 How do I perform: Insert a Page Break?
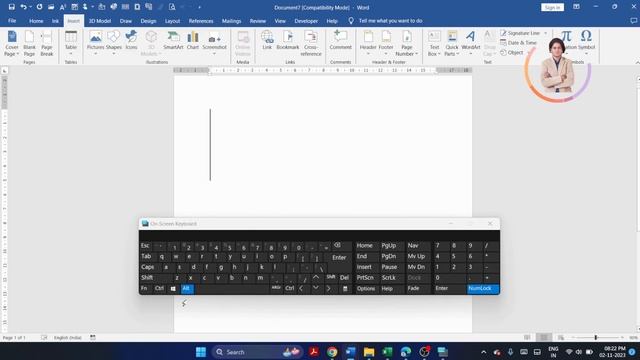[47, 43]
